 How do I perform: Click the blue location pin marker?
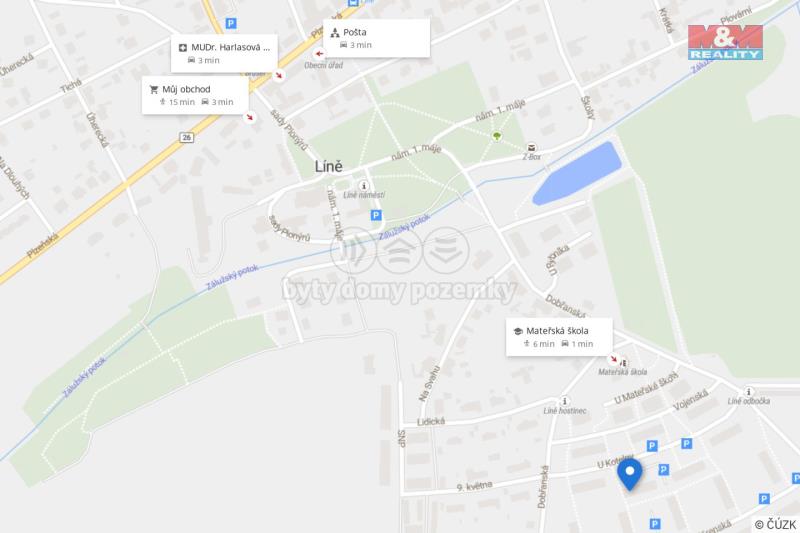(630, 474)
